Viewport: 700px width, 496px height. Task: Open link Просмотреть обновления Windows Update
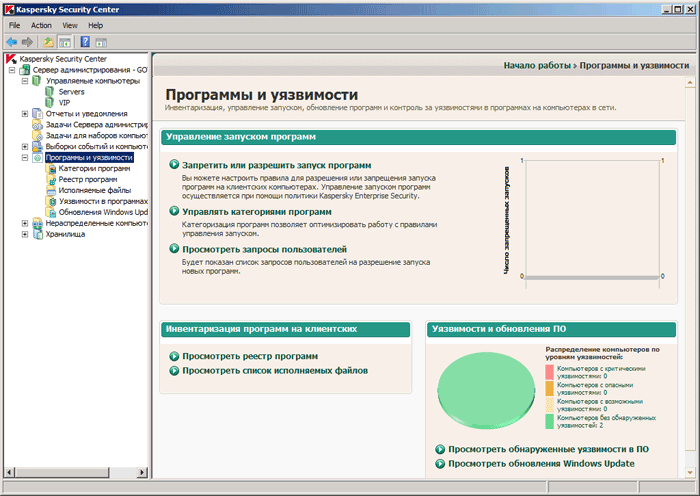point(542,463)
